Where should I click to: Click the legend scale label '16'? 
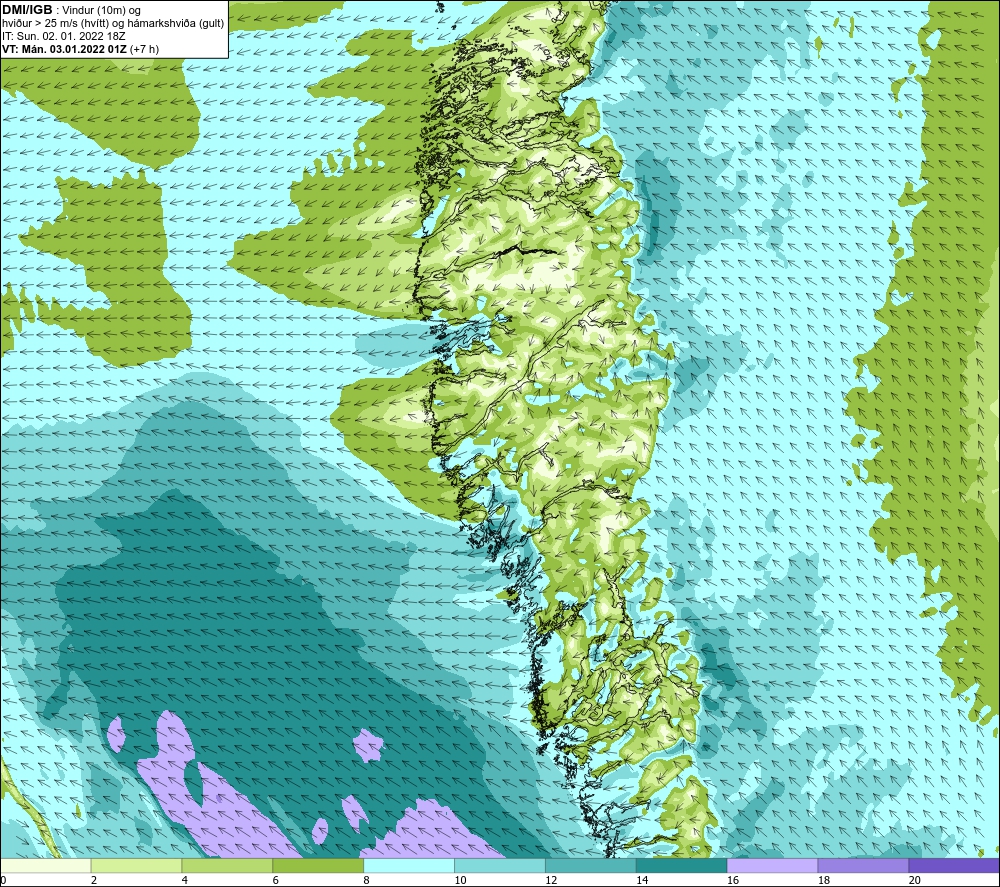[x=733, y=880]
